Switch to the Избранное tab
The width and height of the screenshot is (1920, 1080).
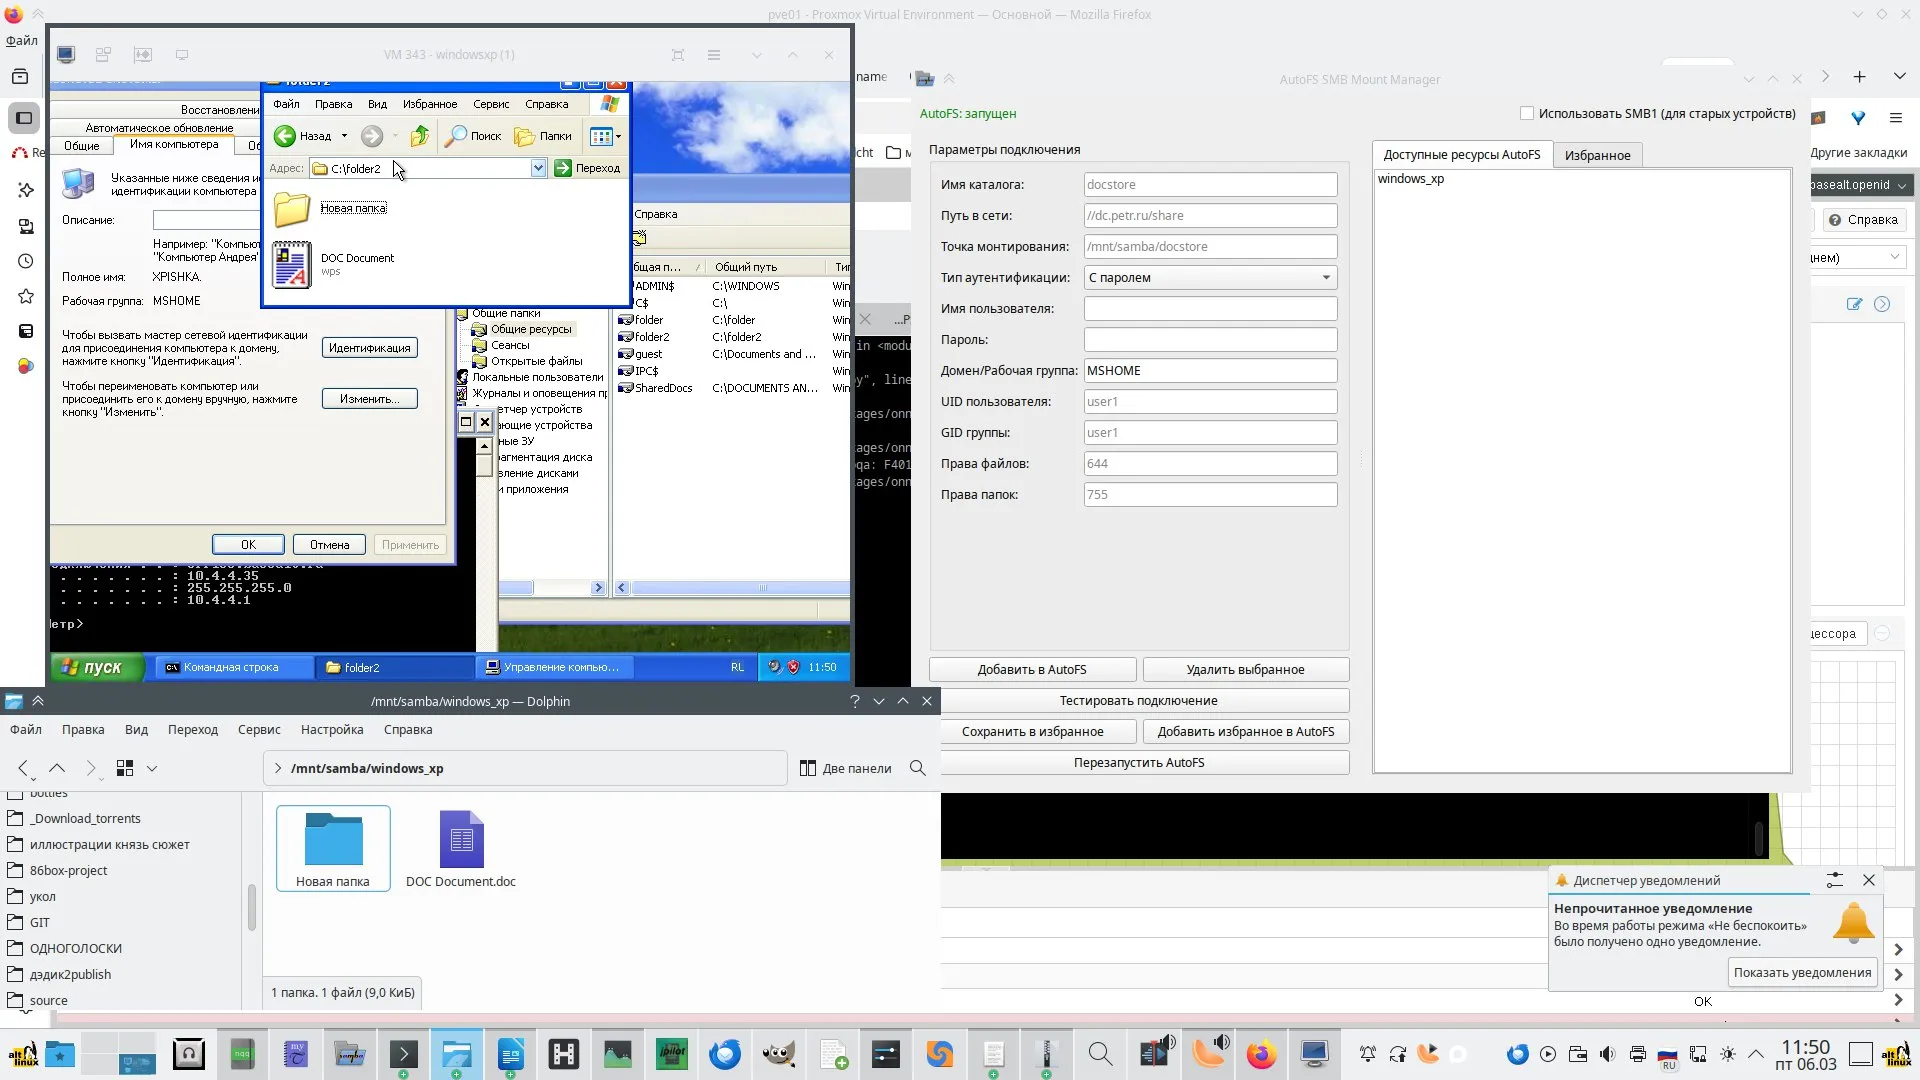[x=1597, y=155]
